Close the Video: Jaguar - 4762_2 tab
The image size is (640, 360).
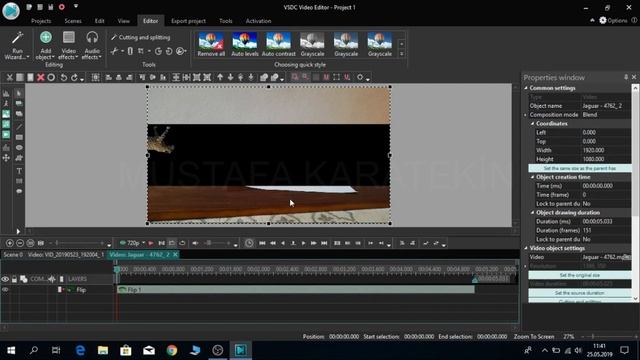pyautogui.click(x=175, y=255)
